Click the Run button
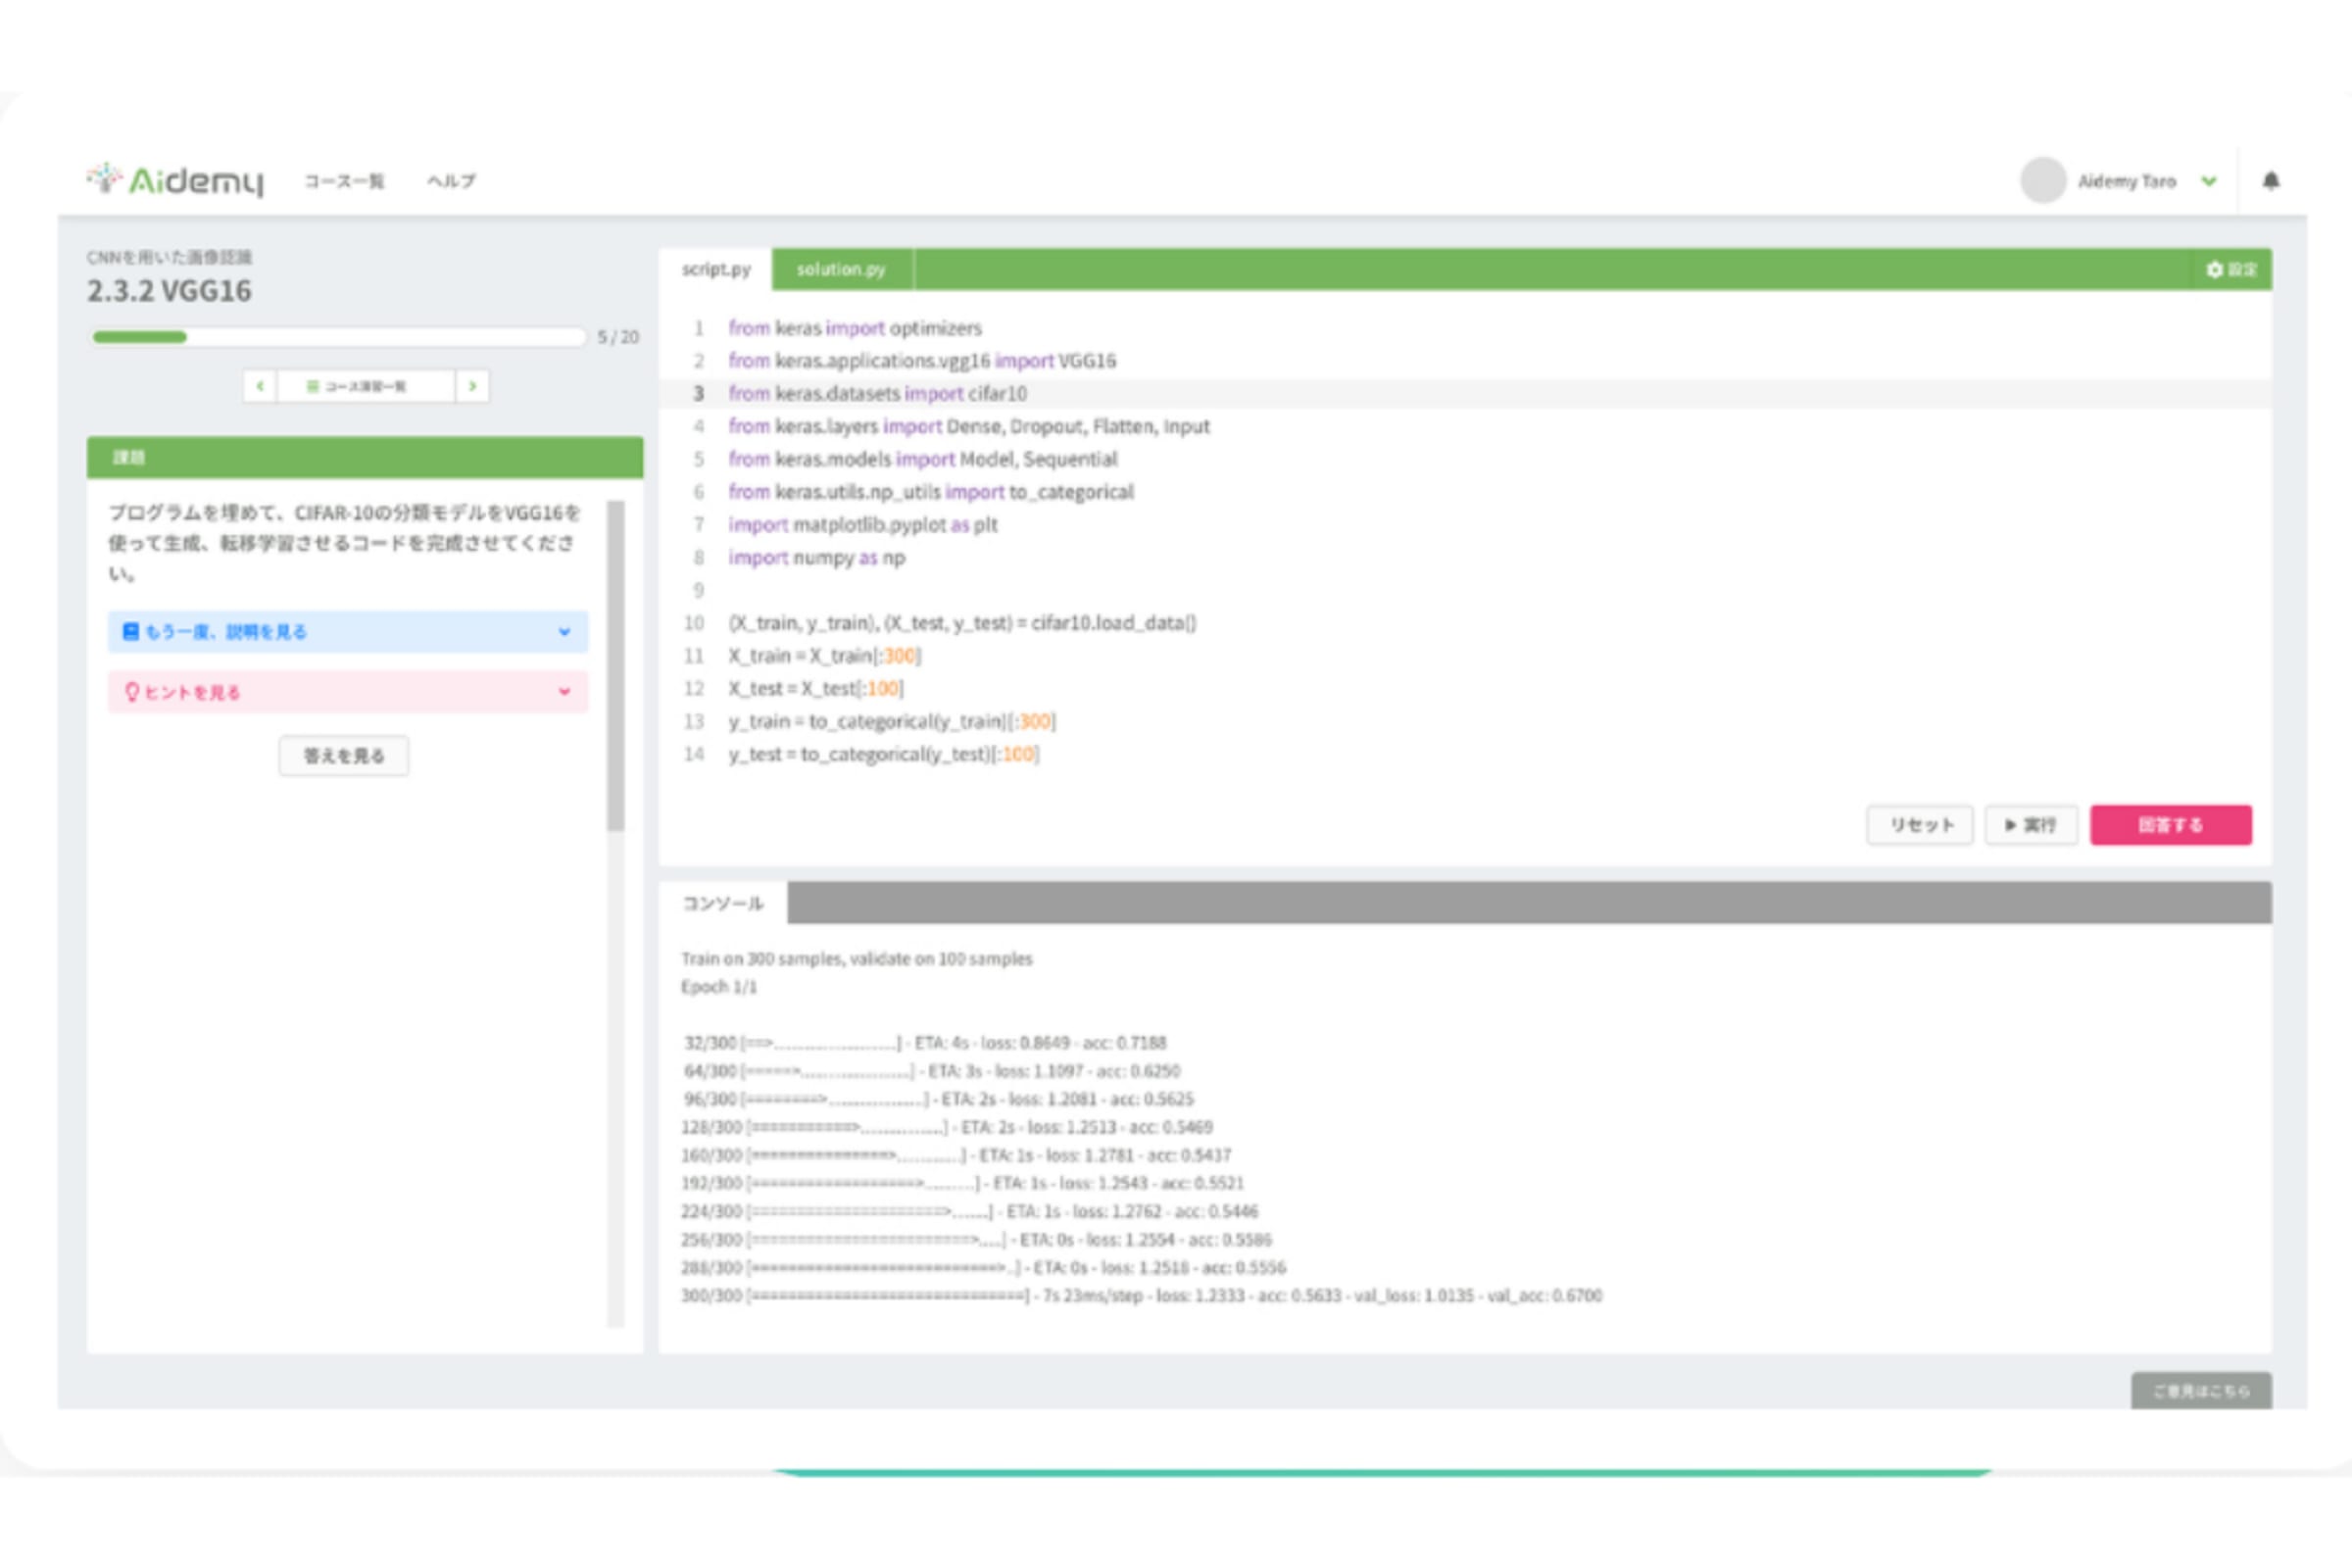The image size is (2352, 1568). click(2030, 825)
